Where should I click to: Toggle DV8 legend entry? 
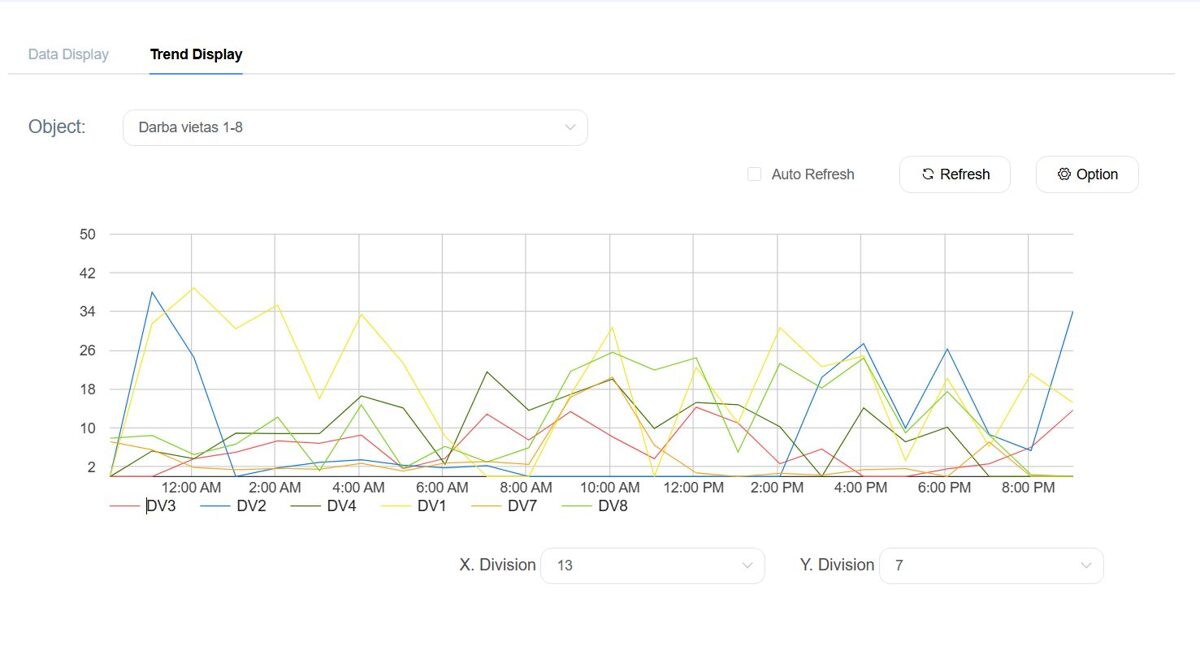613,506
